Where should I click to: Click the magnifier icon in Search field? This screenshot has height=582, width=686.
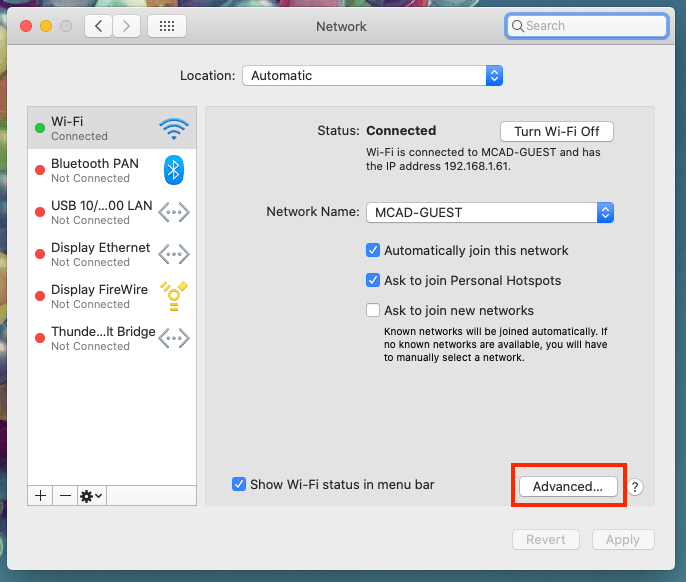(518, 26)
